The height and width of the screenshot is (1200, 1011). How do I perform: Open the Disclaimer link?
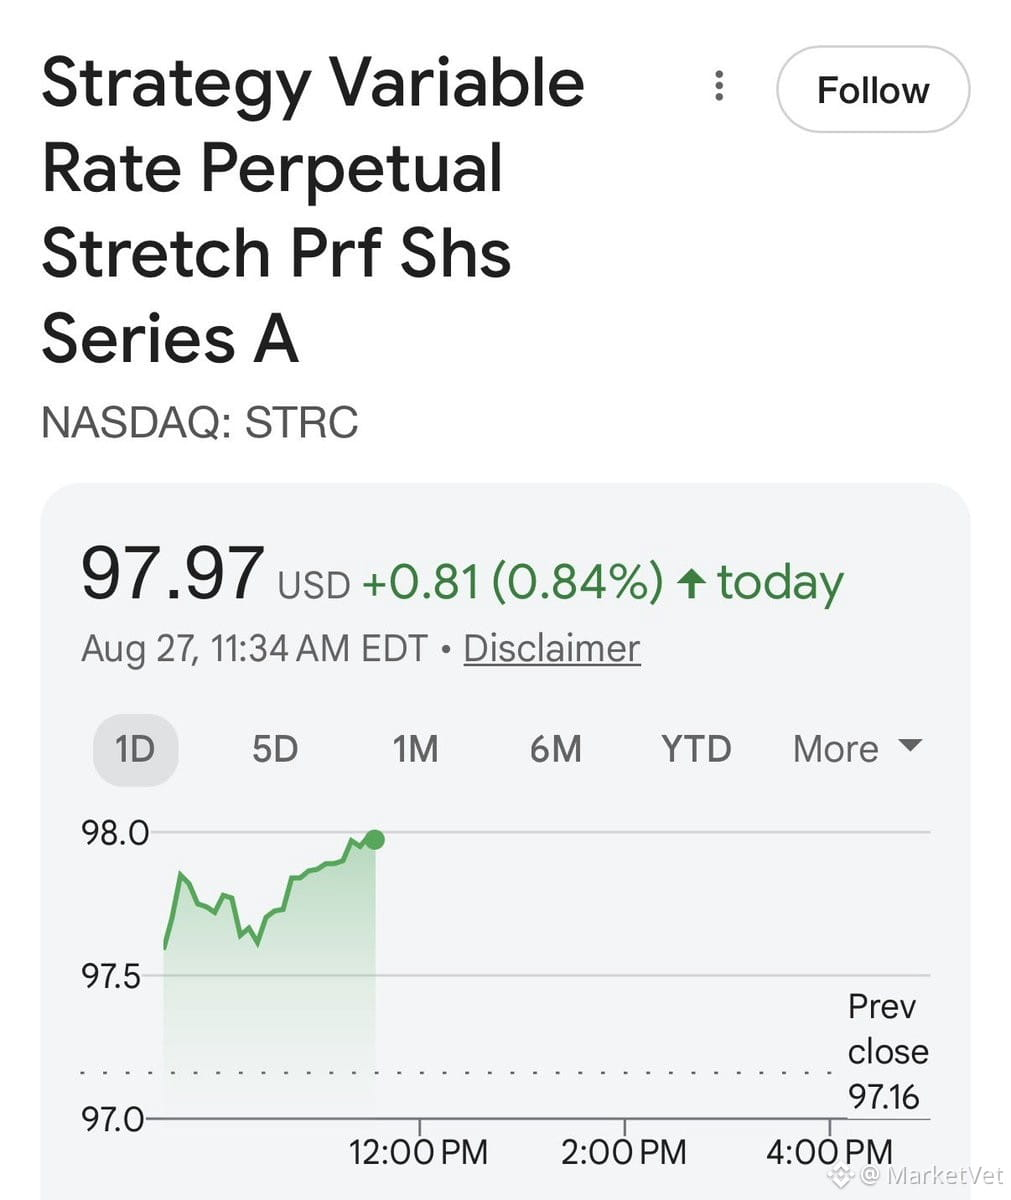552,648
